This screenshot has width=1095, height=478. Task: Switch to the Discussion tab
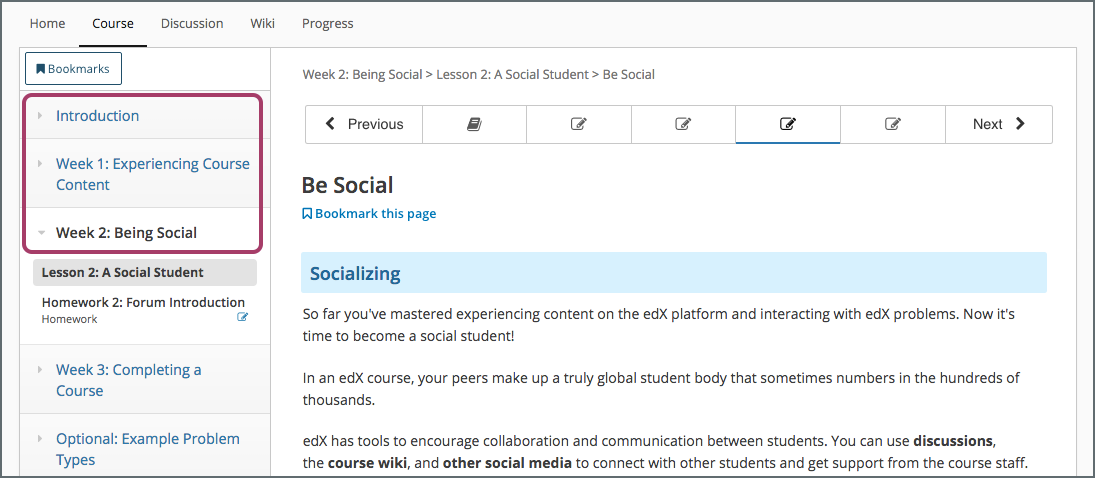(x=192, y=23)
